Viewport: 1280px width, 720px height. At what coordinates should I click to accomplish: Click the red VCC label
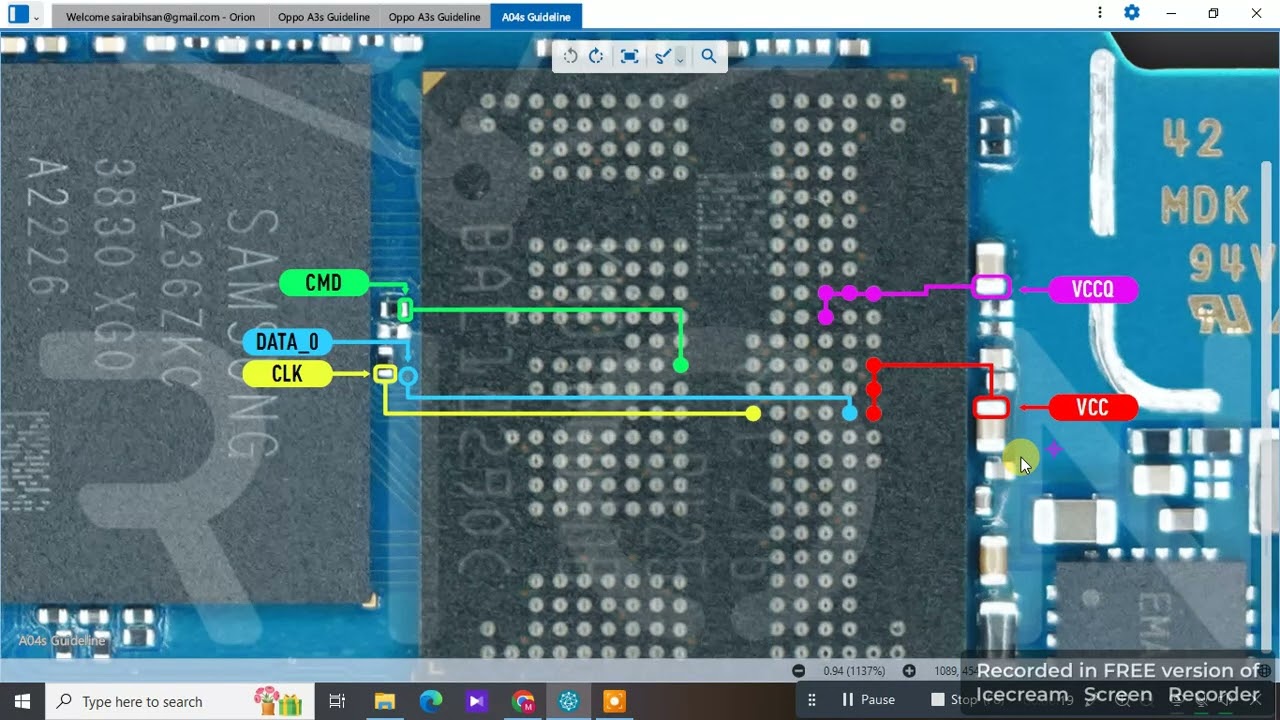(1093, 408)
